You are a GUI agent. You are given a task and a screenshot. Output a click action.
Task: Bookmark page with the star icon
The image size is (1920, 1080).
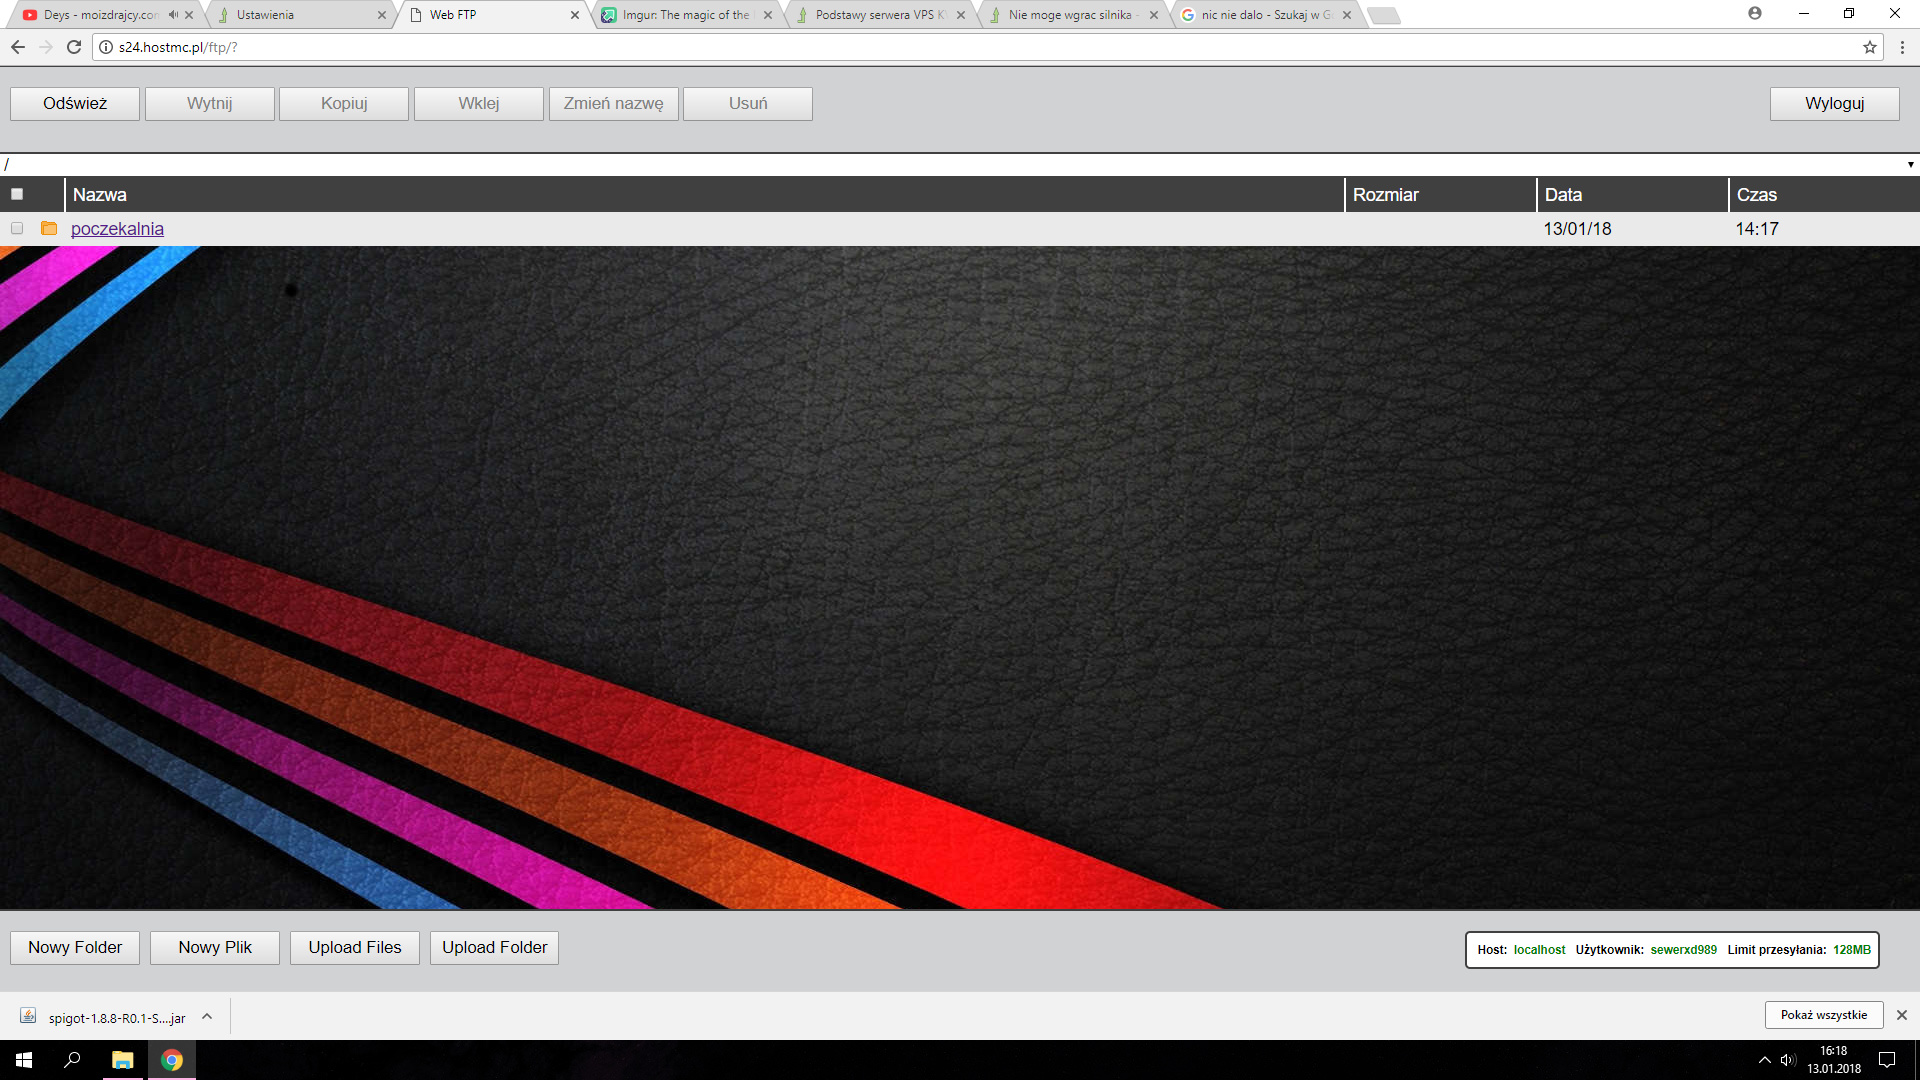tap(1869, 47)
